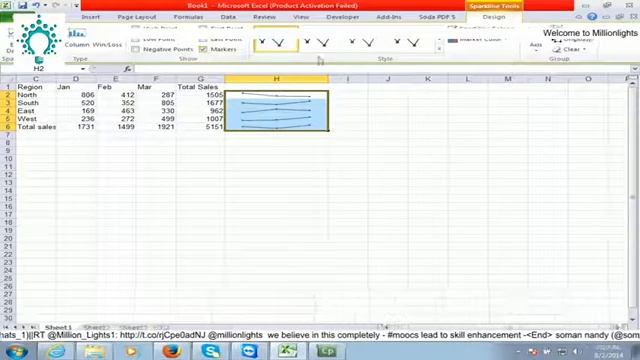Select cell with value 5151

[200, 127]
